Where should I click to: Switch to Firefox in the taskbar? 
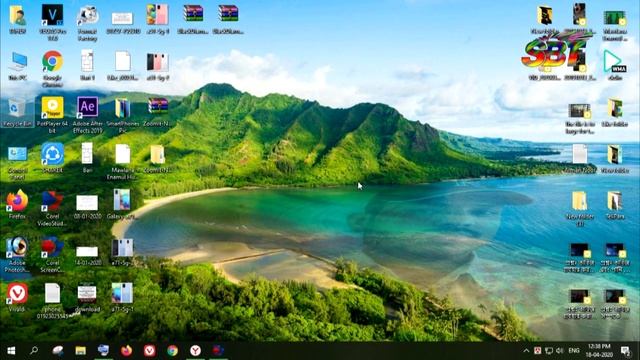coord(126,351)
